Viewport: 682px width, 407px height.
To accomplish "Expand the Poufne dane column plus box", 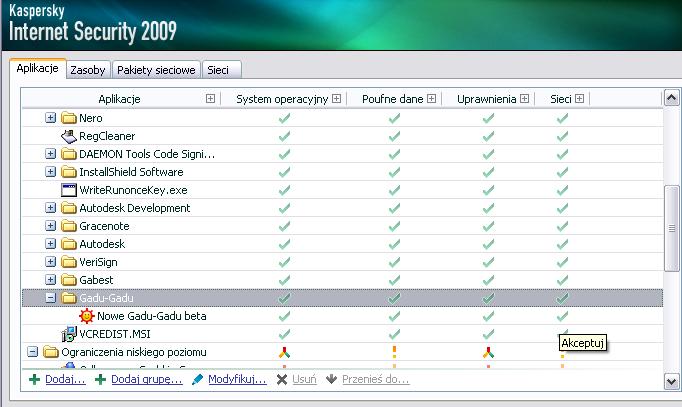I will tap(431, 99).
